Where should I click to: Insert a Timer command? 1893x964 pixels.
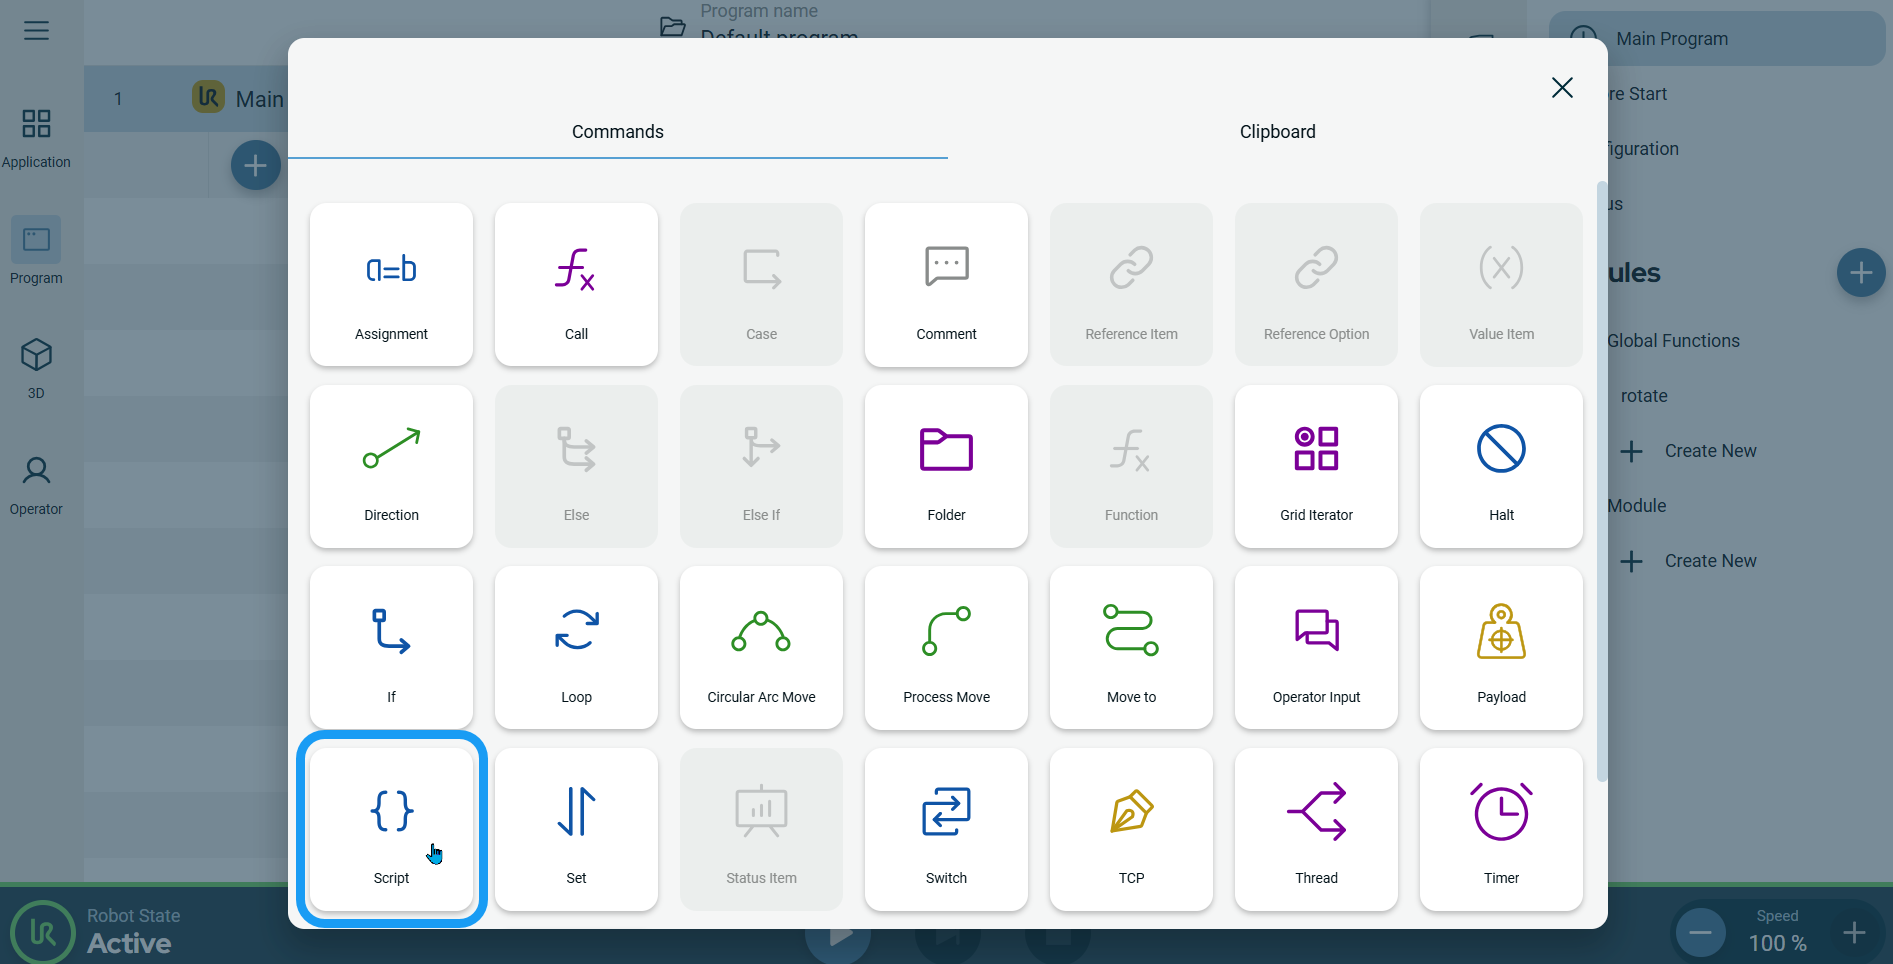point(1501,829)
